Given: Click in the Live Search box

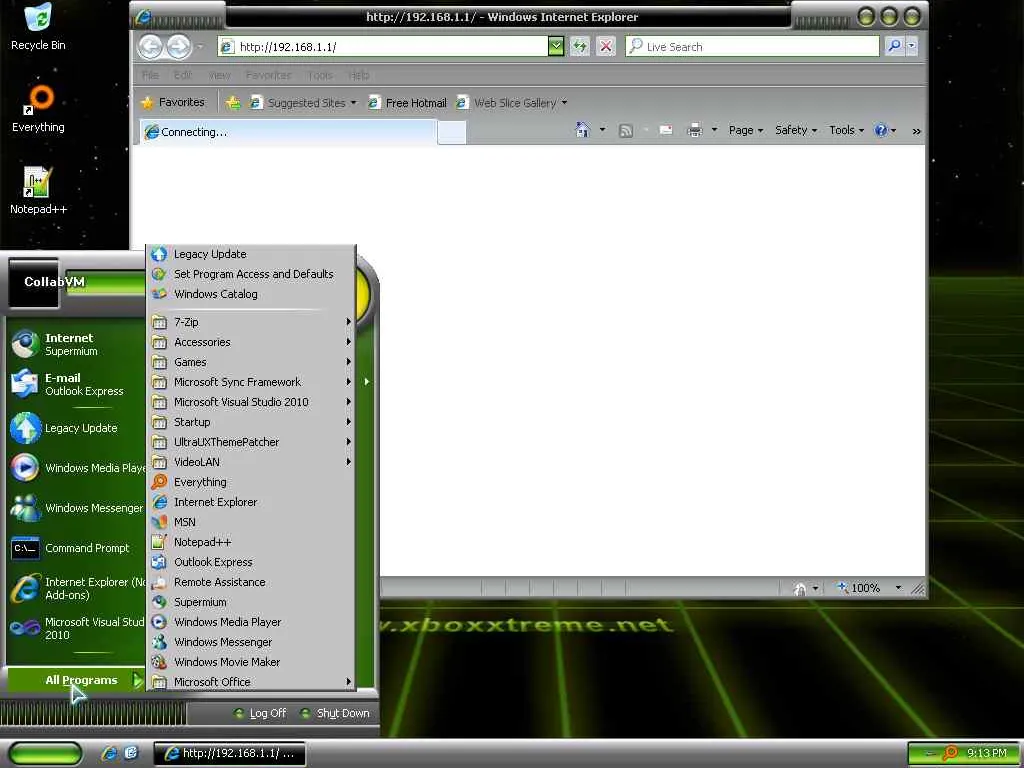Looking at the screenshot, I should [x=752, y=46].
